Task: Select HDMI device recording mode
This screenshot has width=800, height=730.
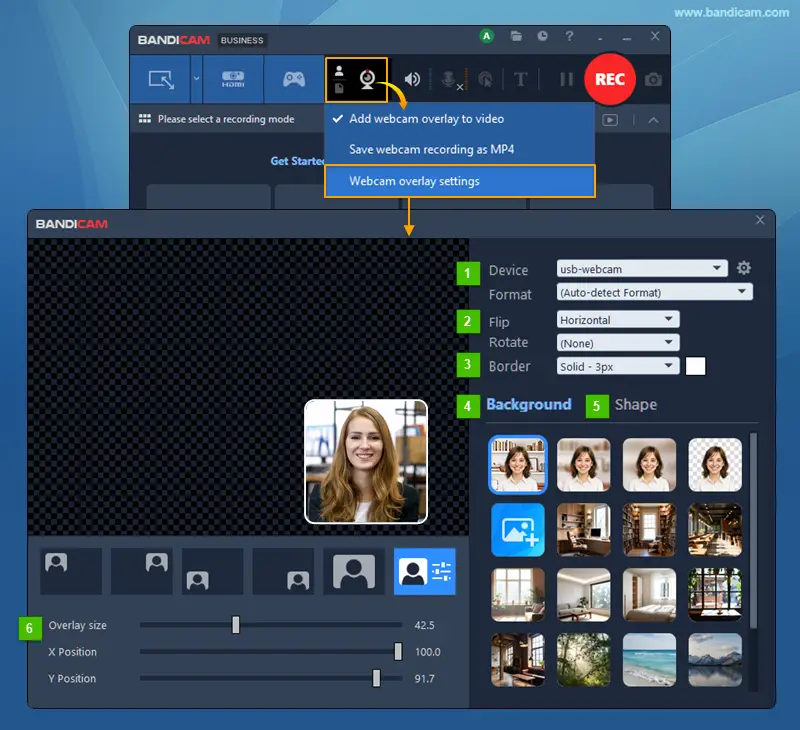Action: (x=233, y=80)
